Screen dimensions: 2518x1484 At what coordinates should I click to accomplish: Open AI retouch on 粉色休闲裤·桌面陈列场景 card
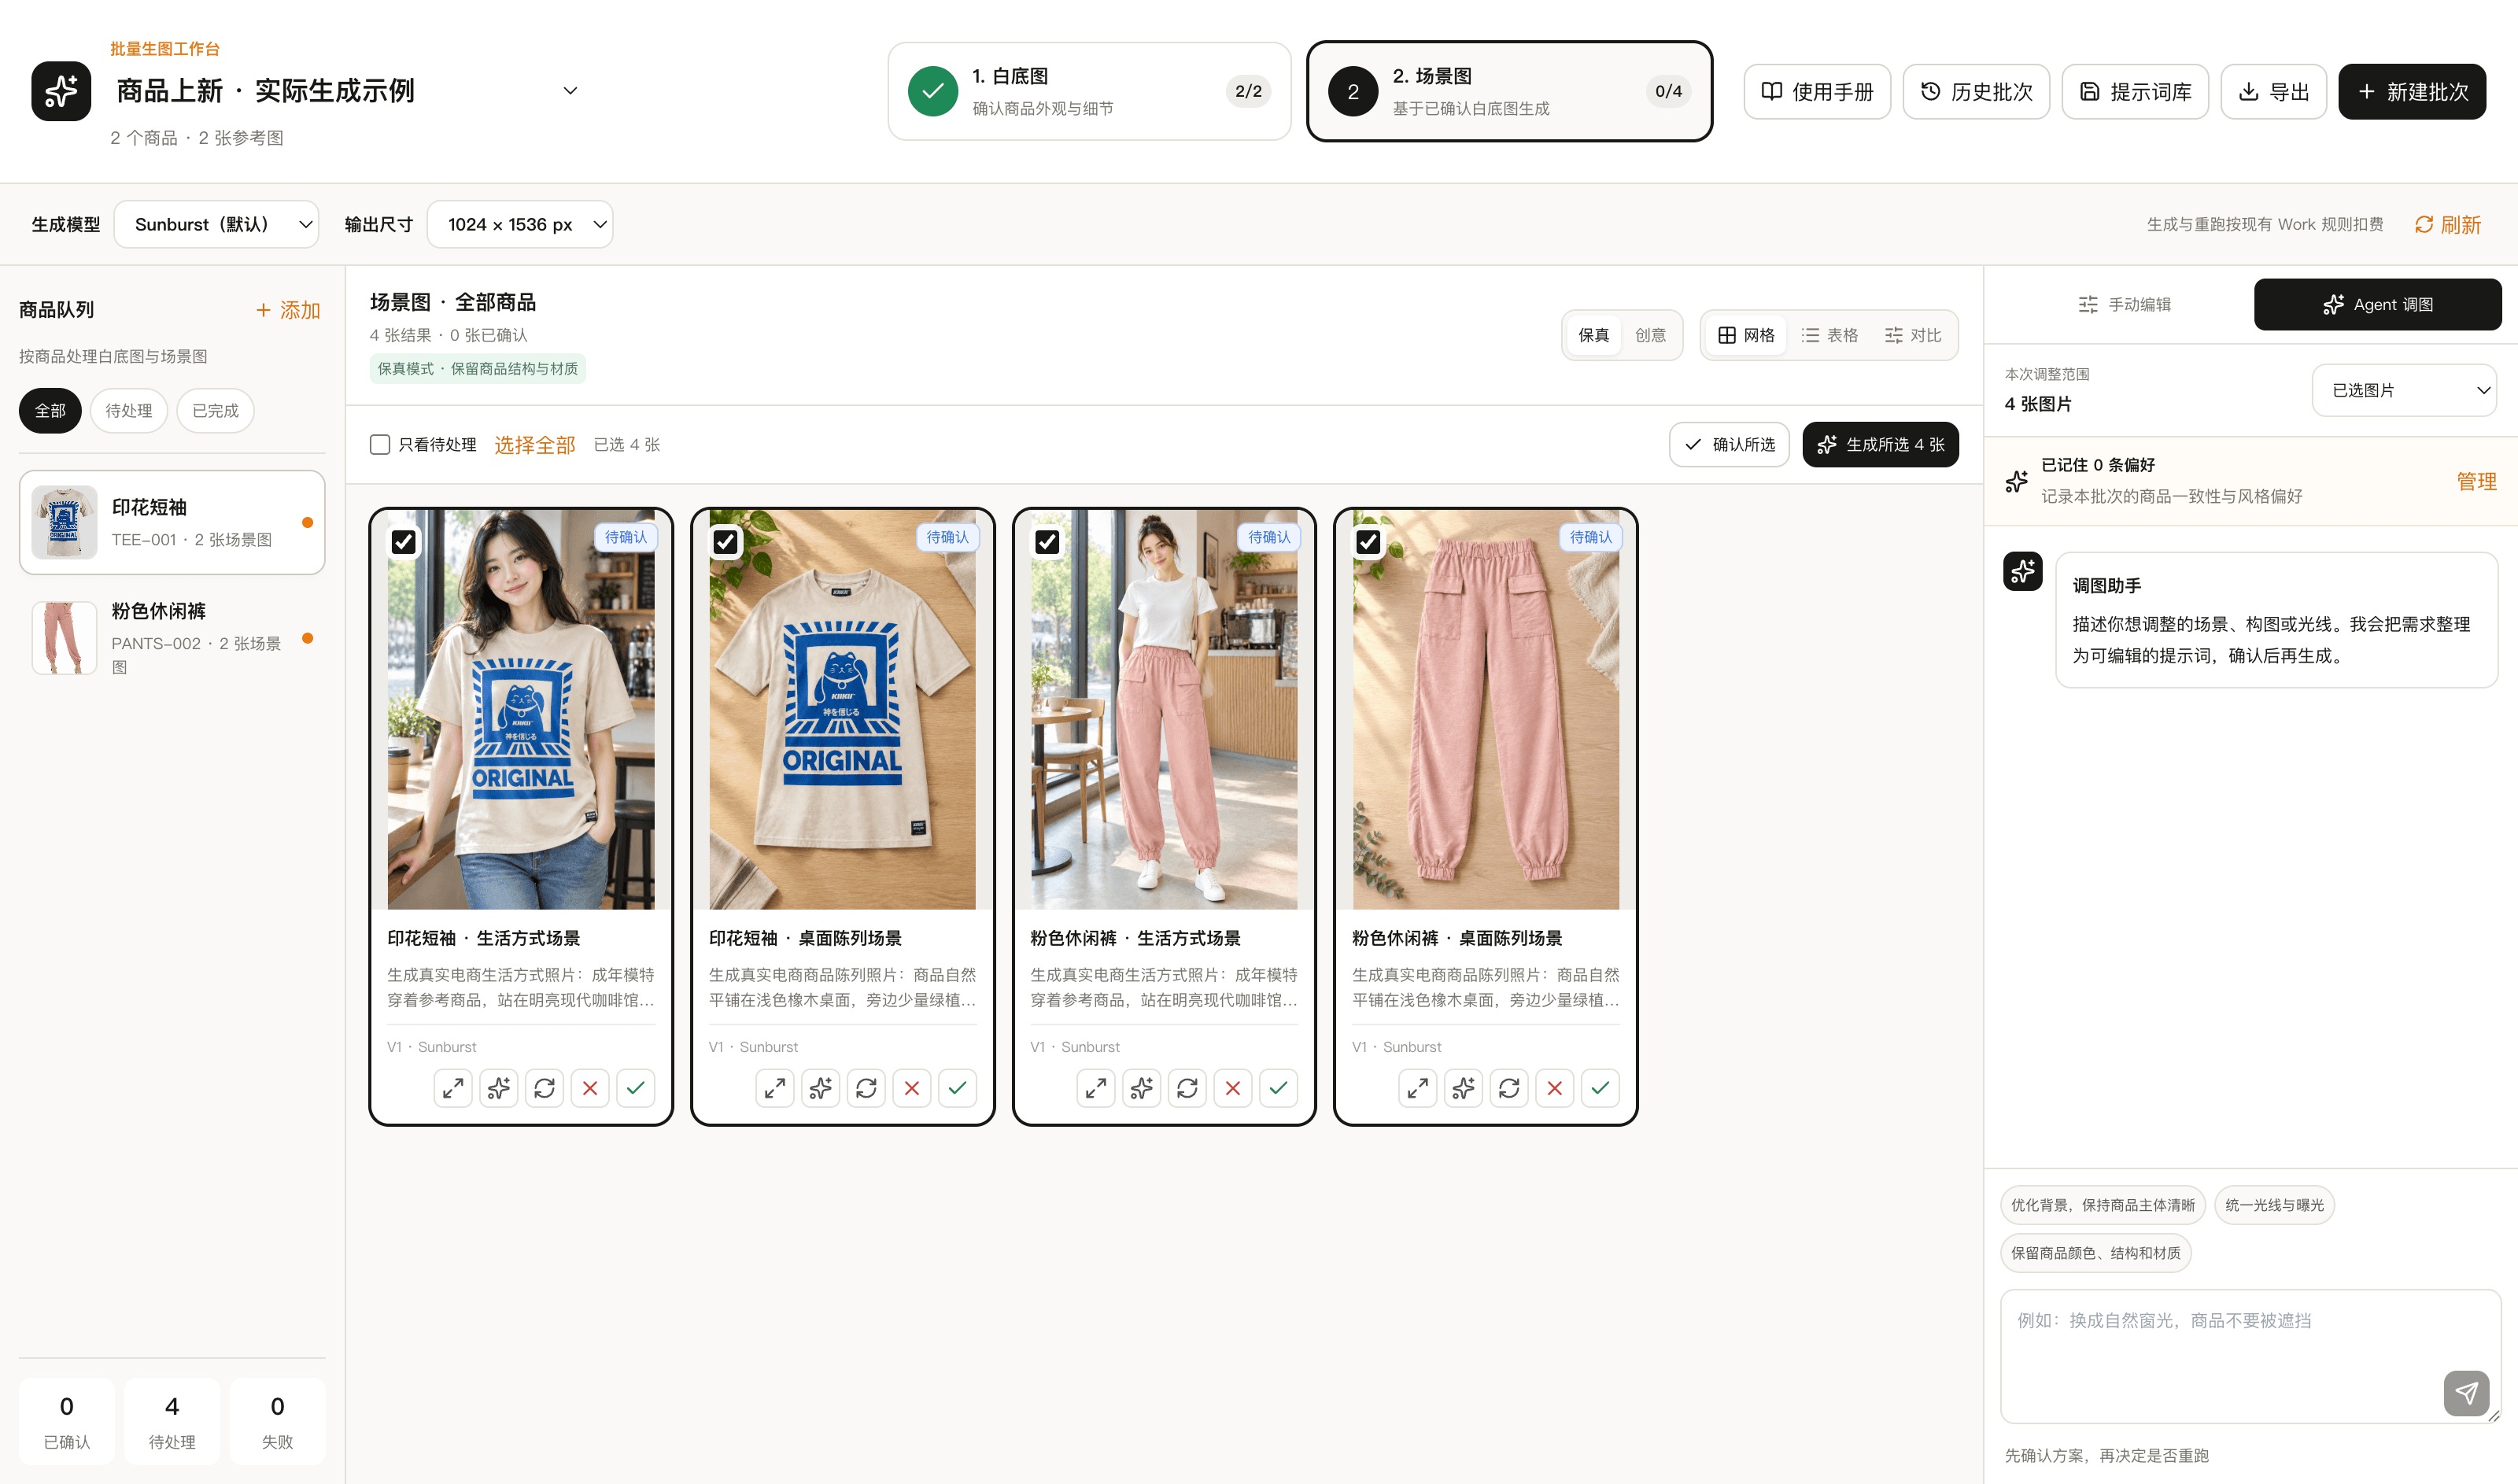coord(1463,1088)
